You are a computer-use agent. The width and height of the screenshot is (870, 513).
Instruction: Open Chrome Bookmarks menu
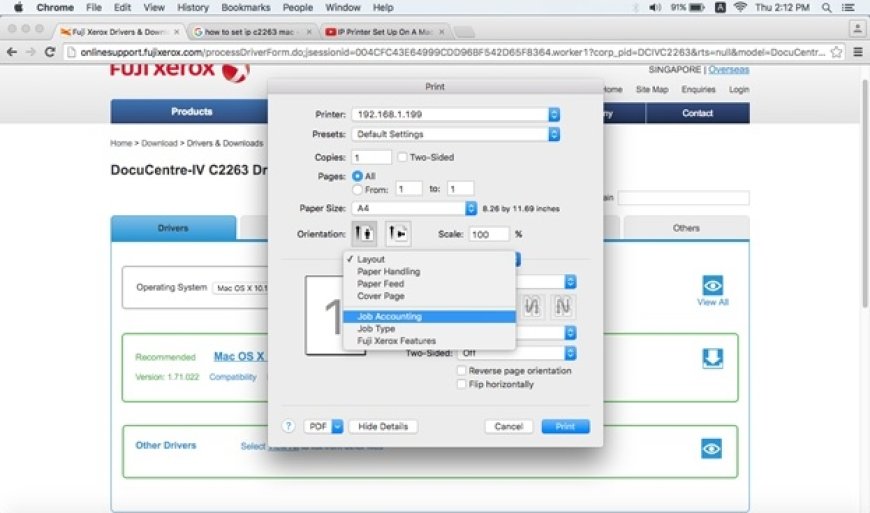click(x=245, y=7)
